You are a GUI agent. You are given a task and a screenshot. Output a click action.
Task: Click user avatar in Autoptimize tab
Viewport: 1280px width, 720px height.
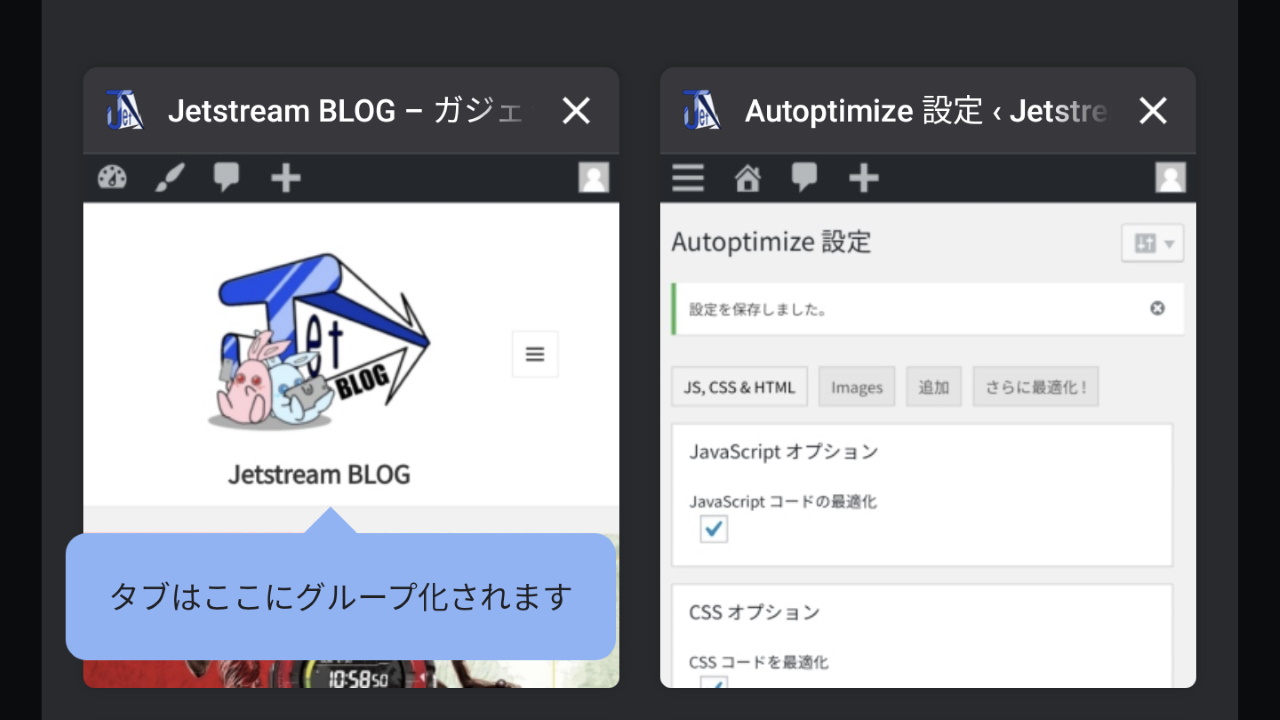tap(1170, 178)
